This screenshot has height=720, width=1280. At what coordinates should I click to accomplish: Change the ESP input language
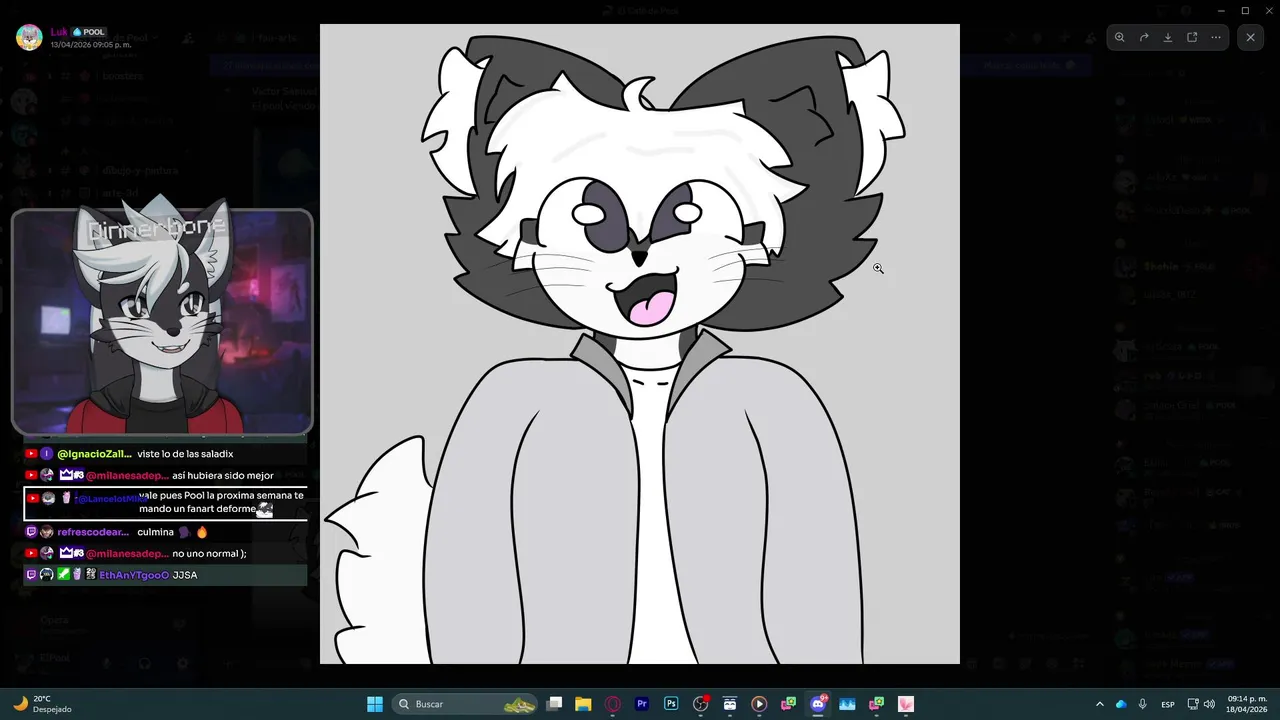(1168, 704)
